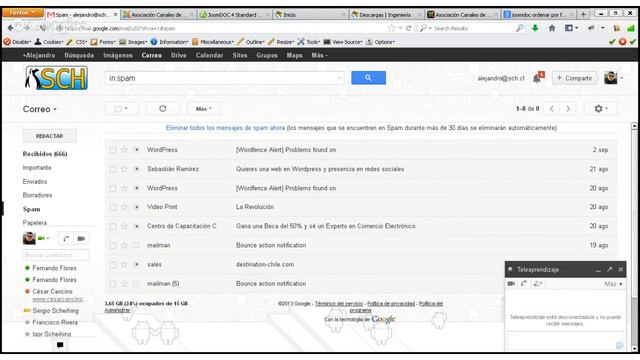
Task: Select the sales message checkbox
Action: (x=113, y=264)
